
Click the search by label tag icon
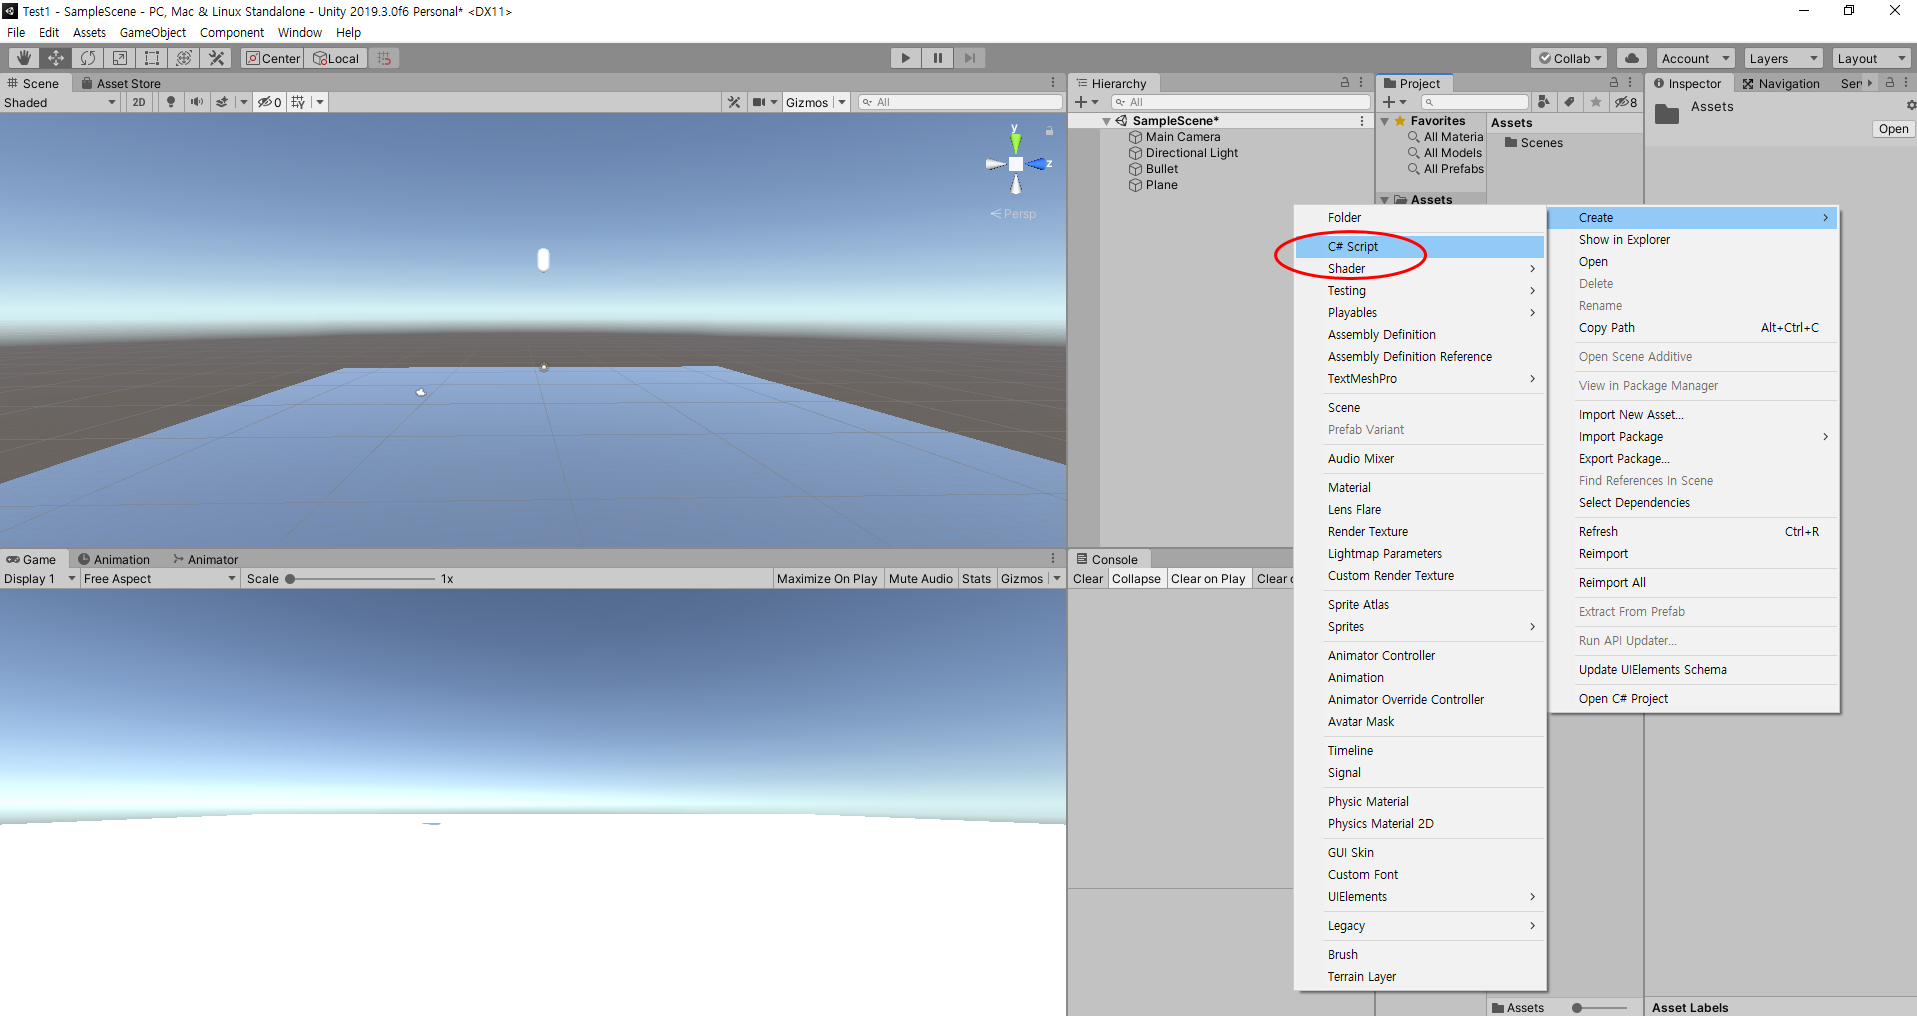(1570, 102)
